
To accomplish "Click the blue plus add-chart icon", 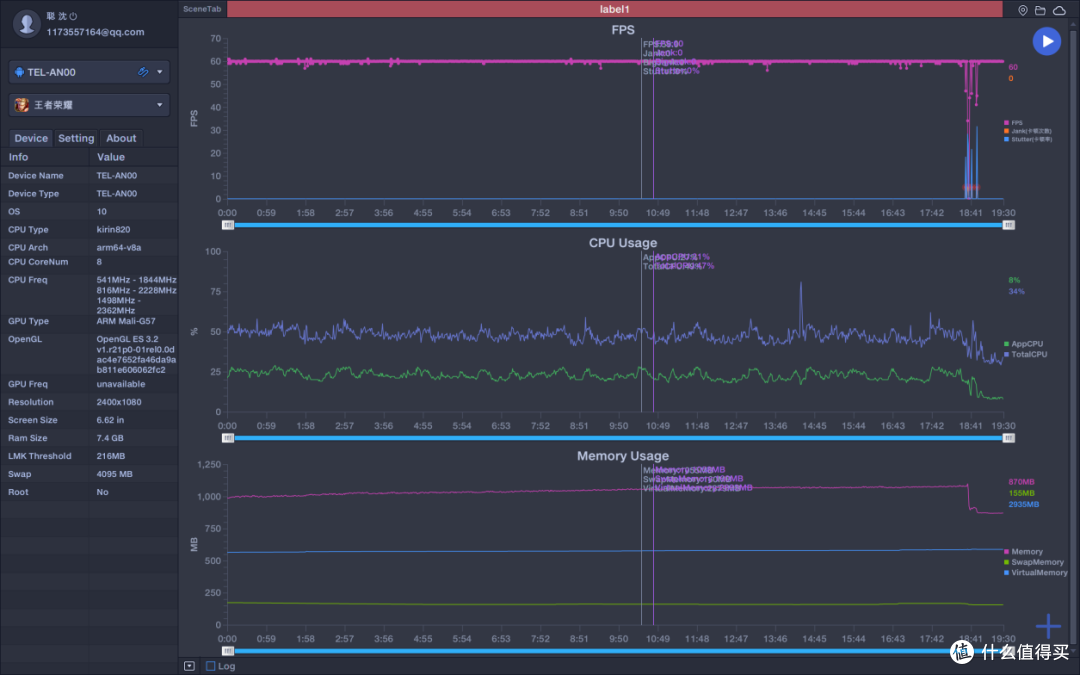I will pyautogui.click(x=1047, y=627).
